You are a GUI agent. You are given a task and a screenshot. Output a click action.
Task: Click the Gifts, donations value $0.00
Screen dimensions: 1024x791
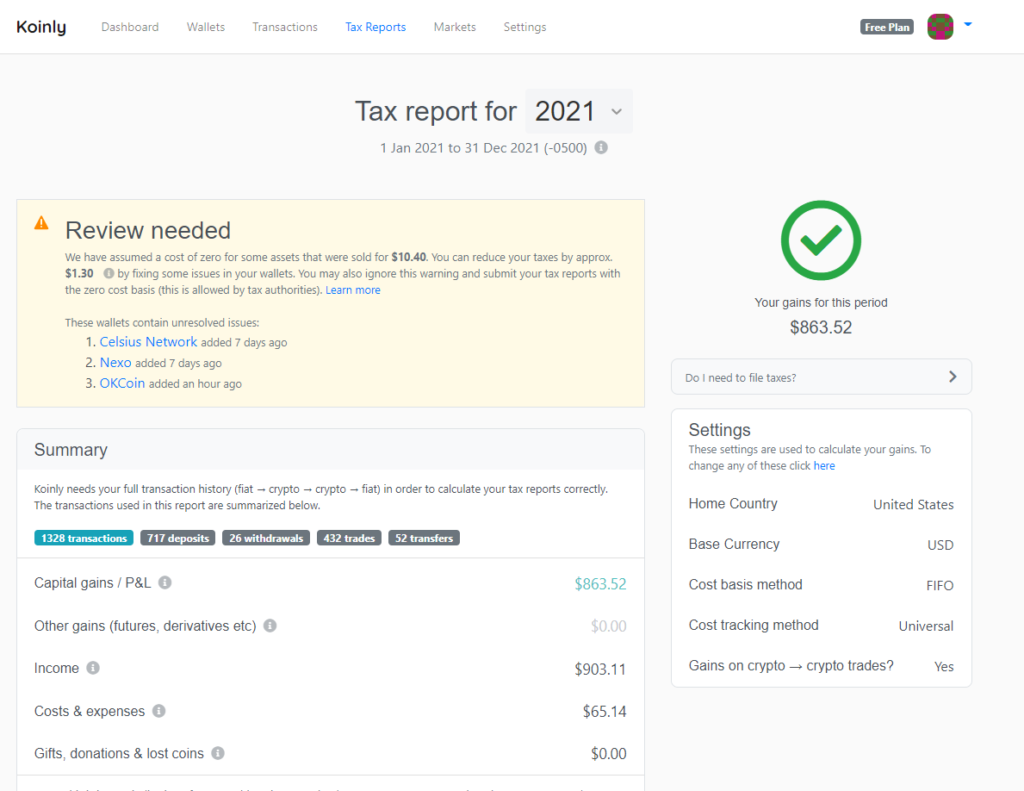coord(608,754)
